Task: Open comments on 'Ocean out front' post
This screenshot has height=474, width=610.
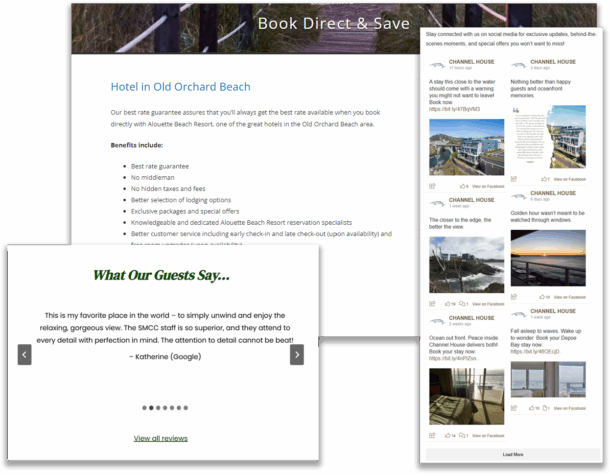Action: (x=464, y=435)
